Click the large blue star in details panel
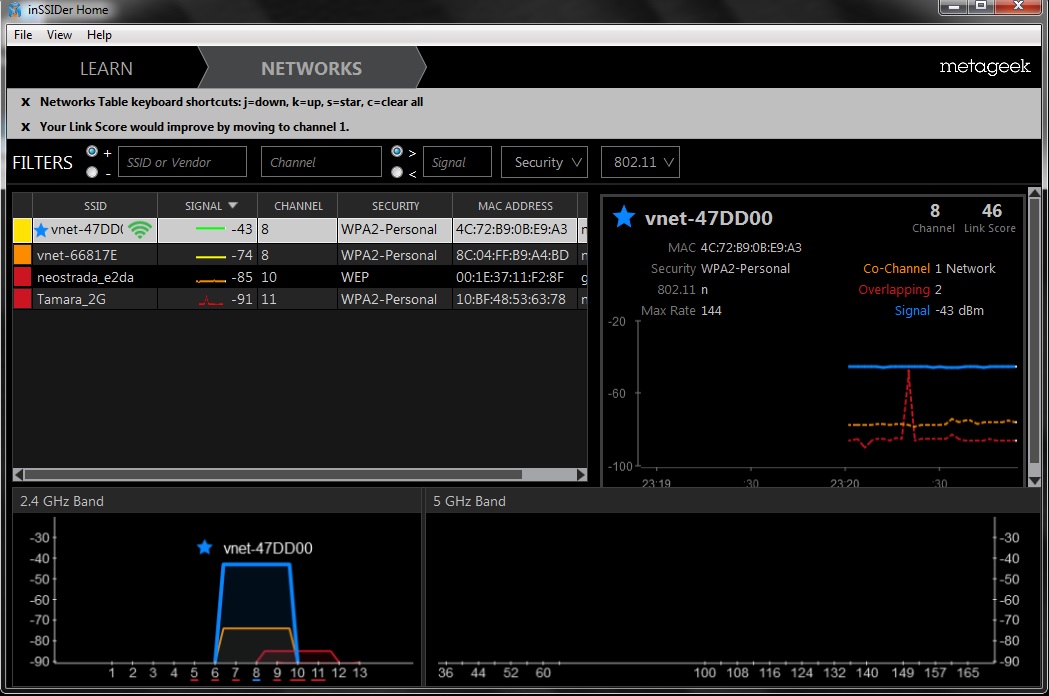This screenshot has width=1049, height=696. tap(624, 217)
